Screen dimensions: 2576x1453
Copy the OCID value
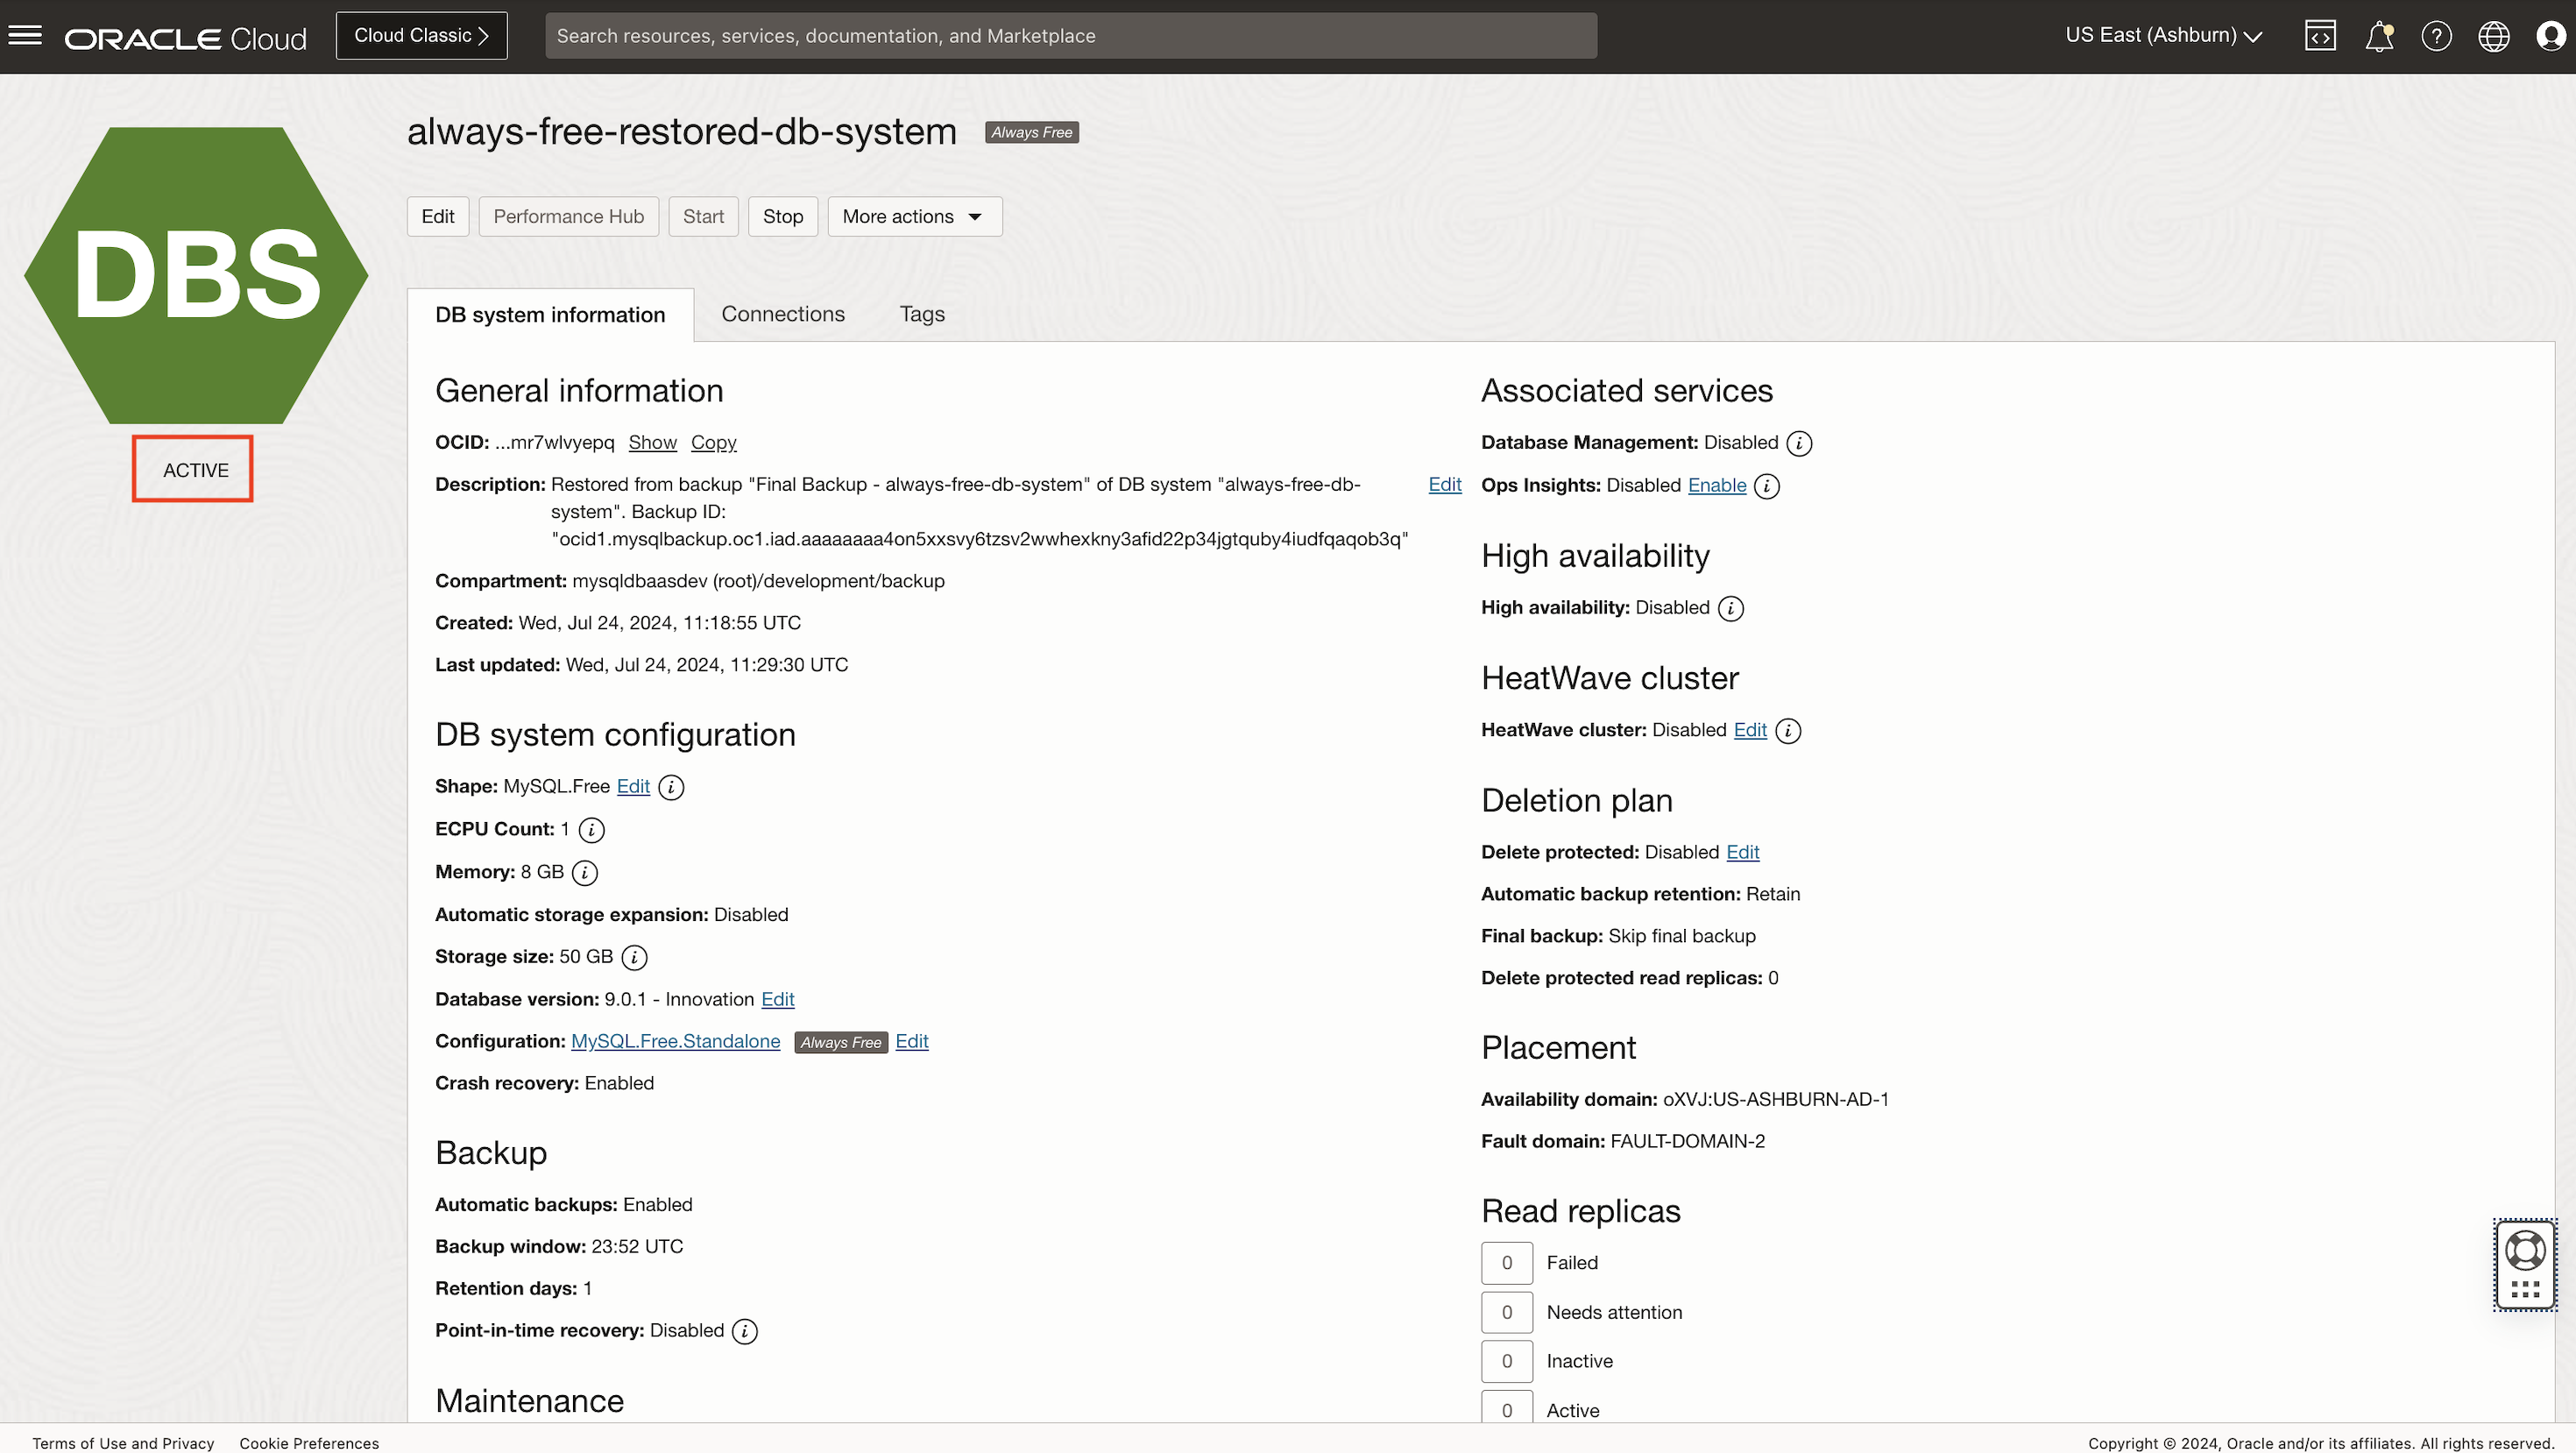click(713, 442)
